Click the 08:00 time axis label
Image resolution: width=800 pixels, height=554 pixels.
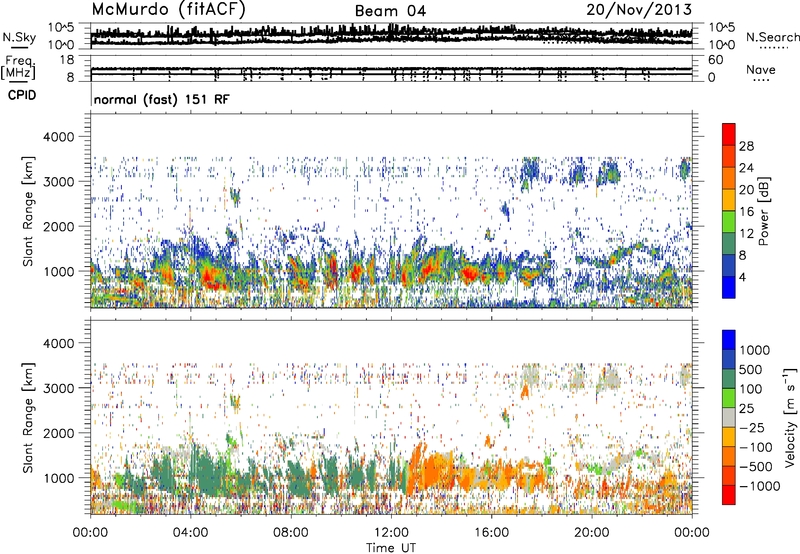click(291, 533)
